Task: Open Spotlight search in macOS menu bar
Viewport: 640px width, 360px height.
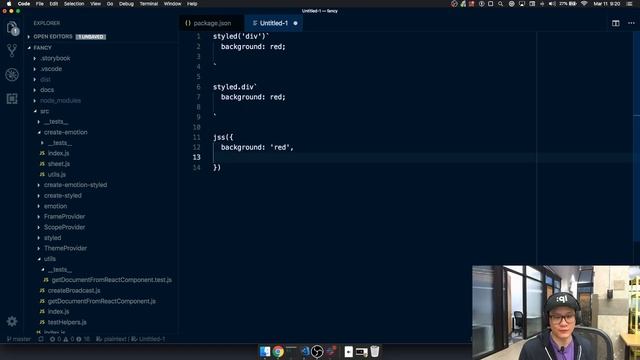Action: (x=500, y=4)
